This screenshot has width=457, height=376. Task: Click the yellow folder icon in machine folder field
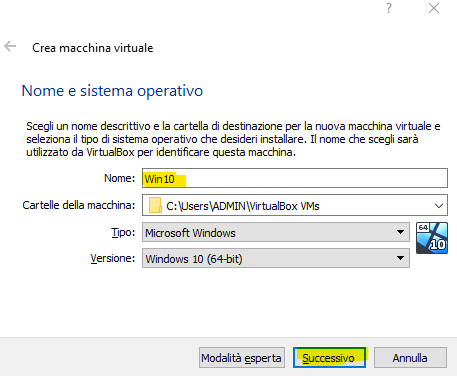[155, 205]
